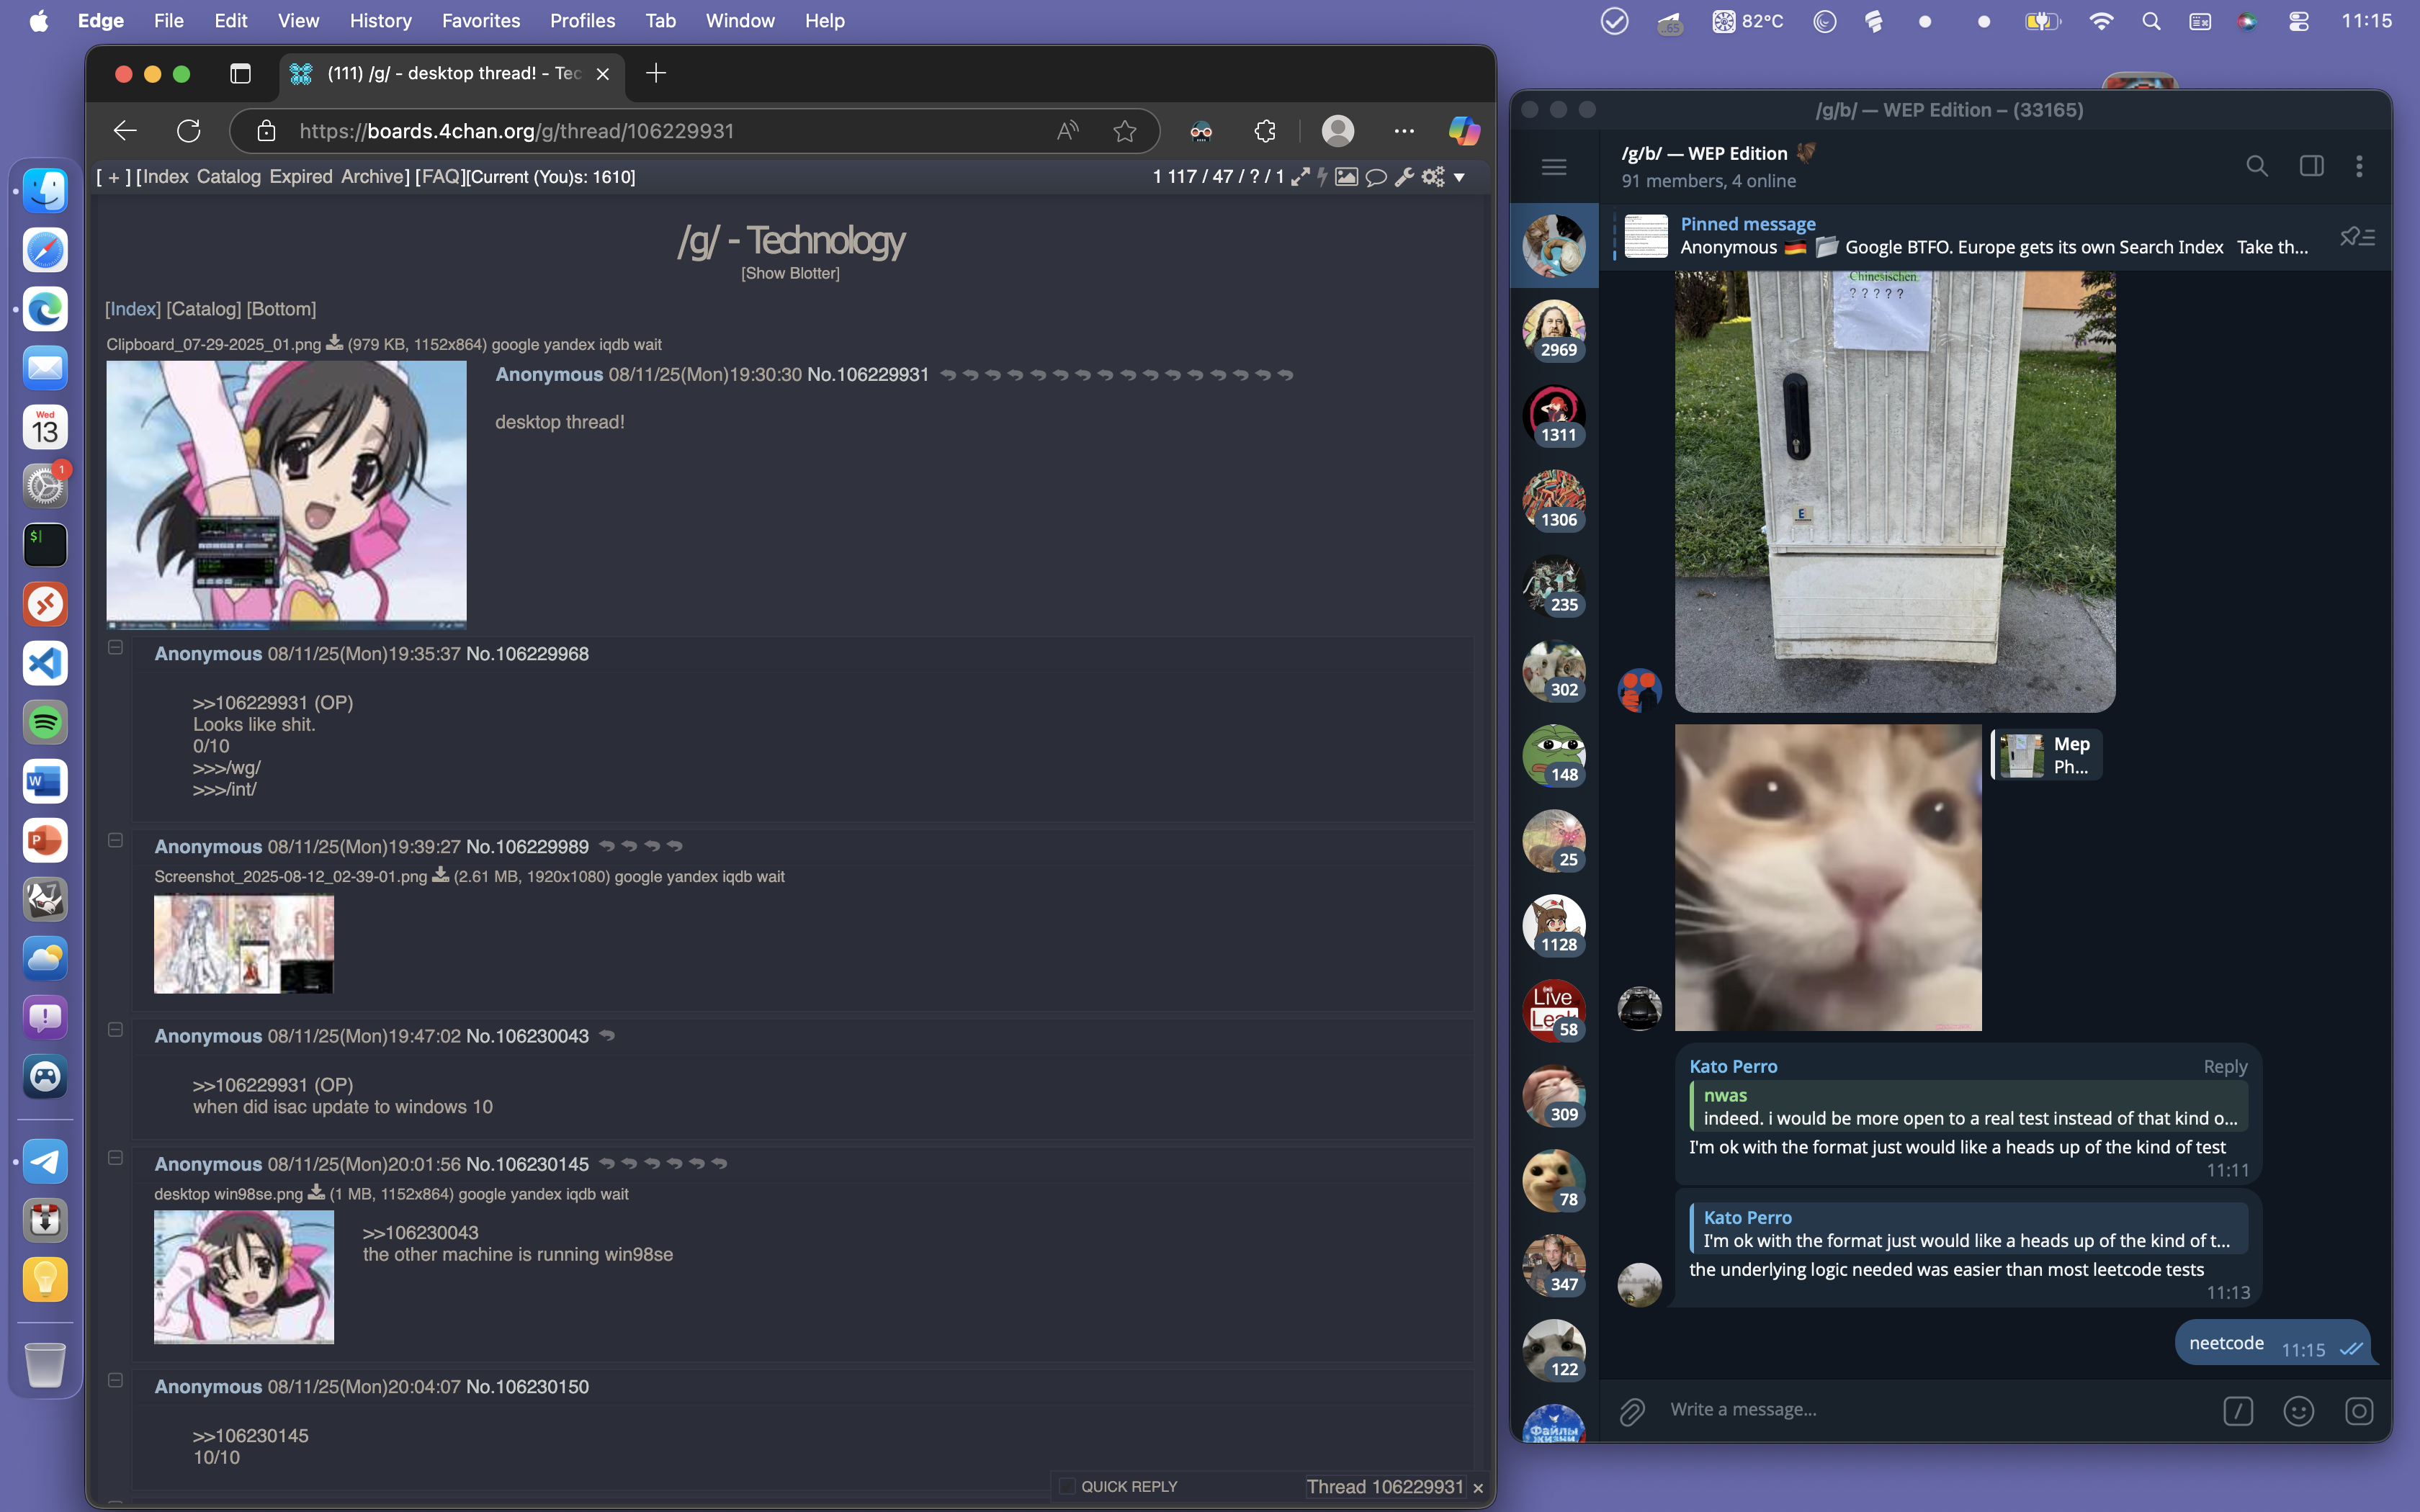The image size is (2420, 1512).
Task: Open the History menu in Edge
Action: click(380, 20)
